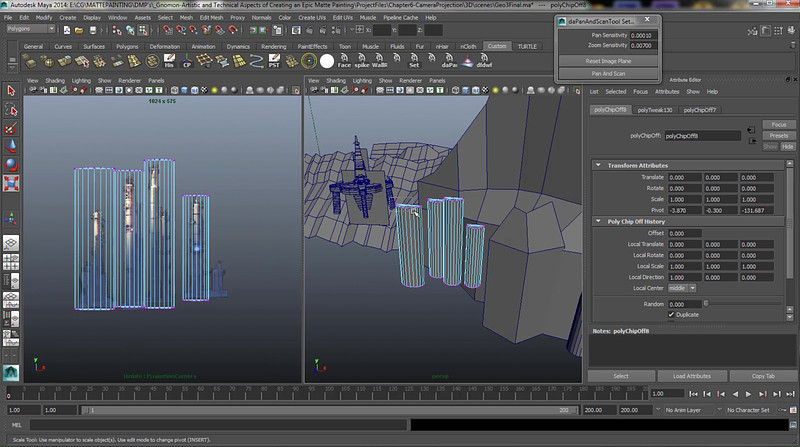The height and width of the screenshot is (447, 800).
Task: Activate the Paint Selection tool
Action: tap(11, 128)
